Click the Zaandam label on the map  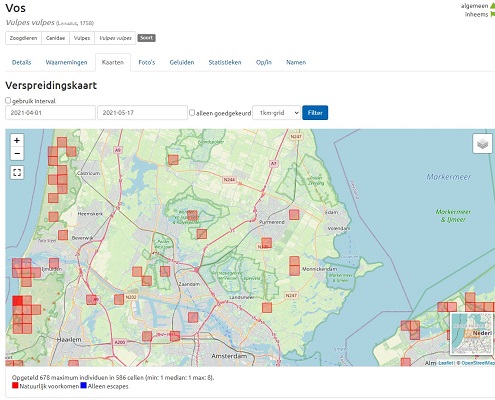(x=189, y=284)
